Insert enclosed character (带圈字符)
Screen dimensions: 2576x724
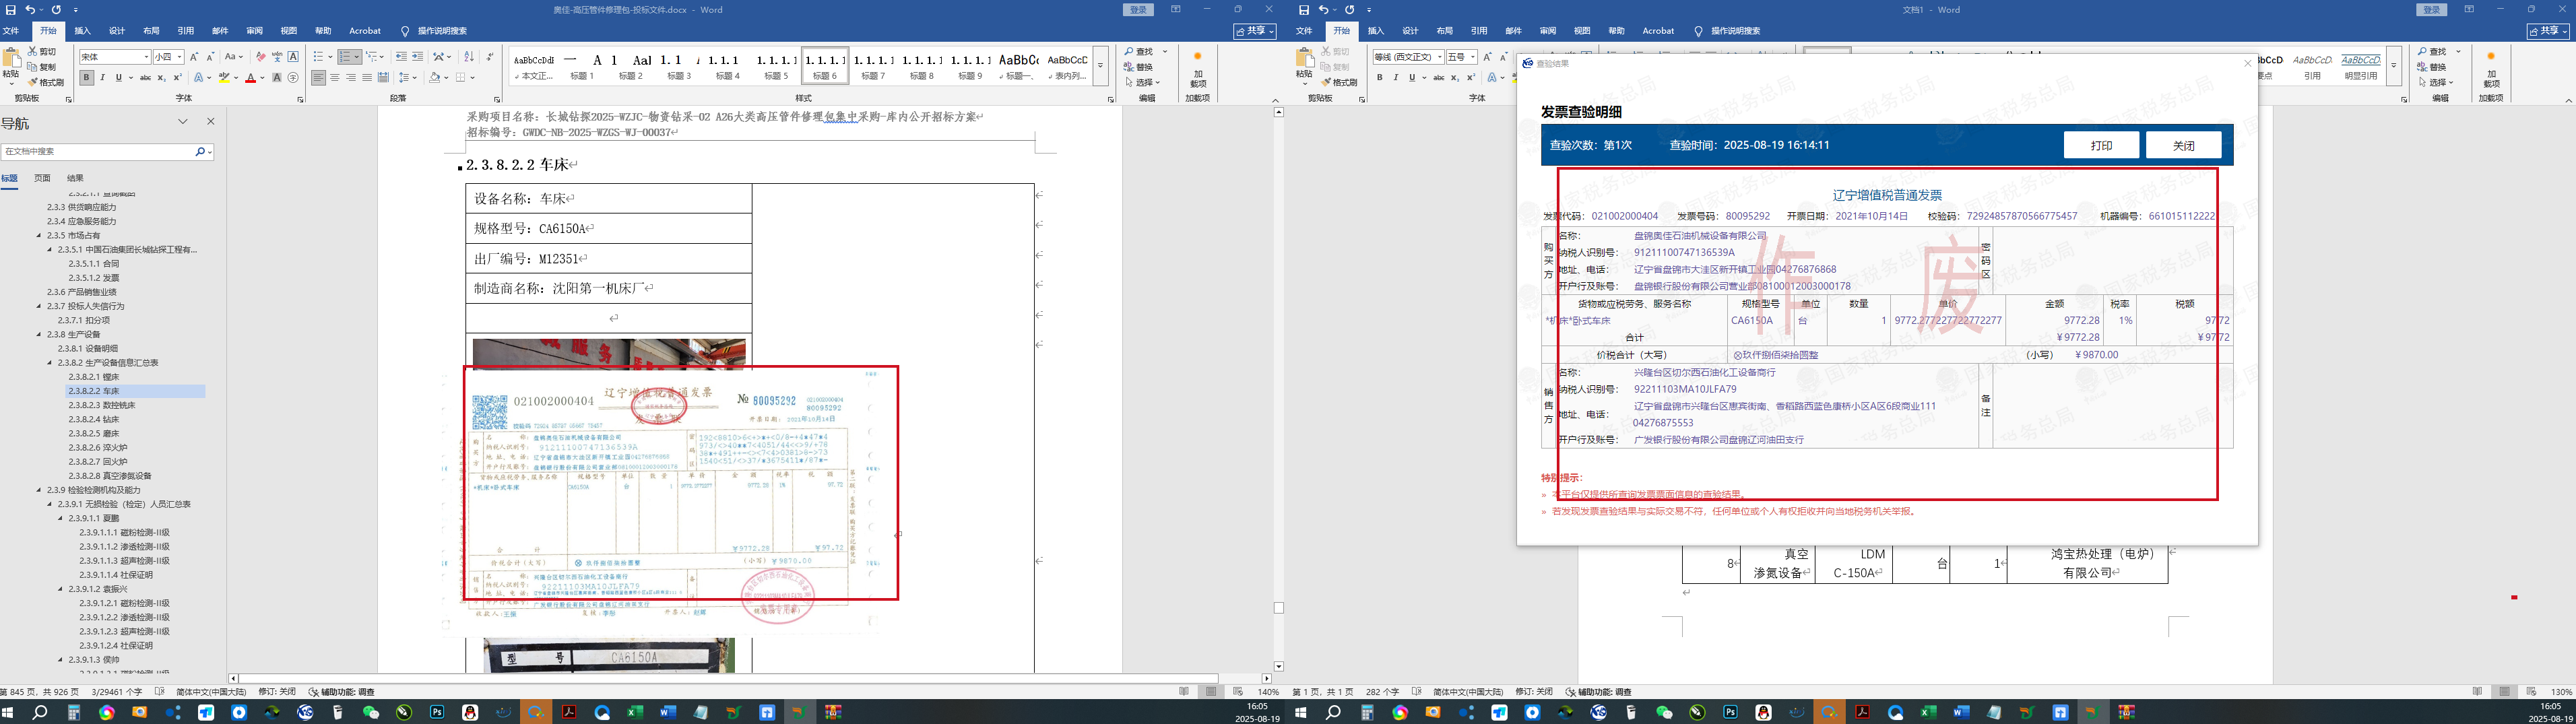tap(293, 78)
